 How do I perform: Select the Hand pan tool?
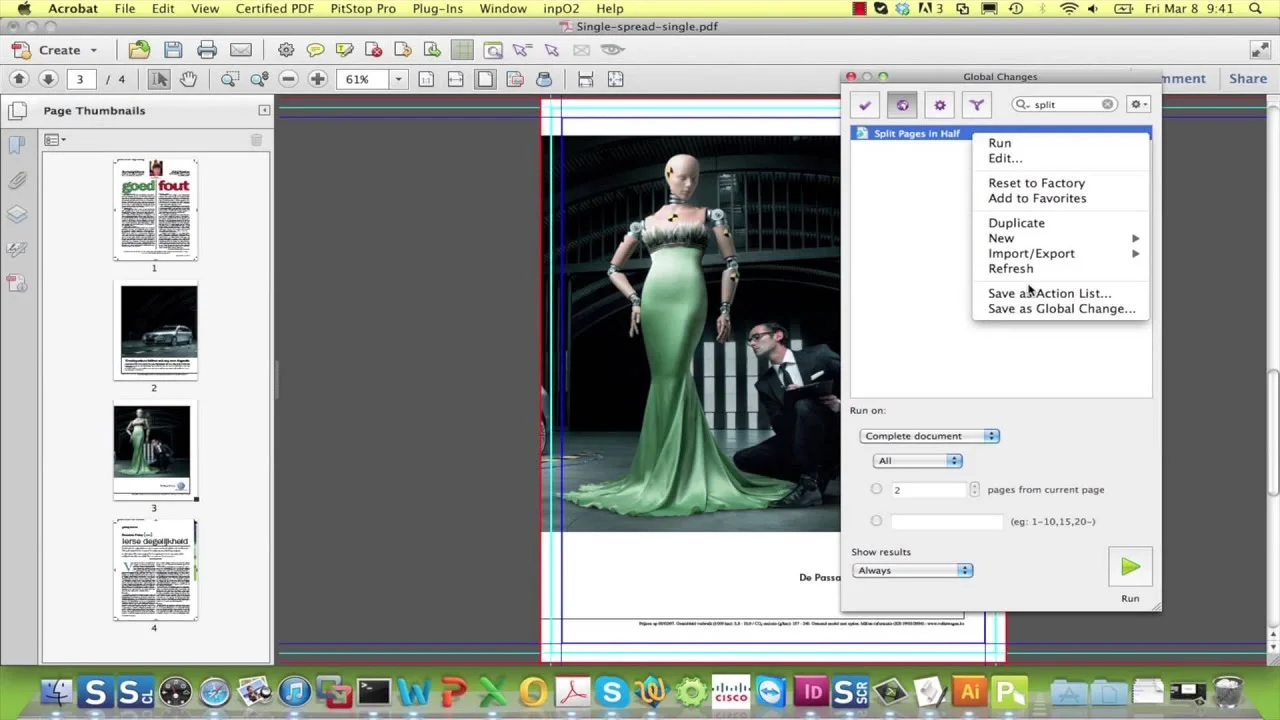pyautogui.click(x=188, y=79)
